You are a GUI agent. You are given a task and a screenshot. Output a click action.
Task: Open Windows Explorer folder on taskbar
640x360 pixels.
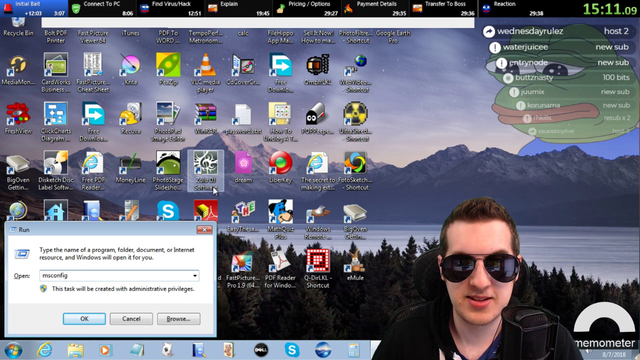point(75,350)
